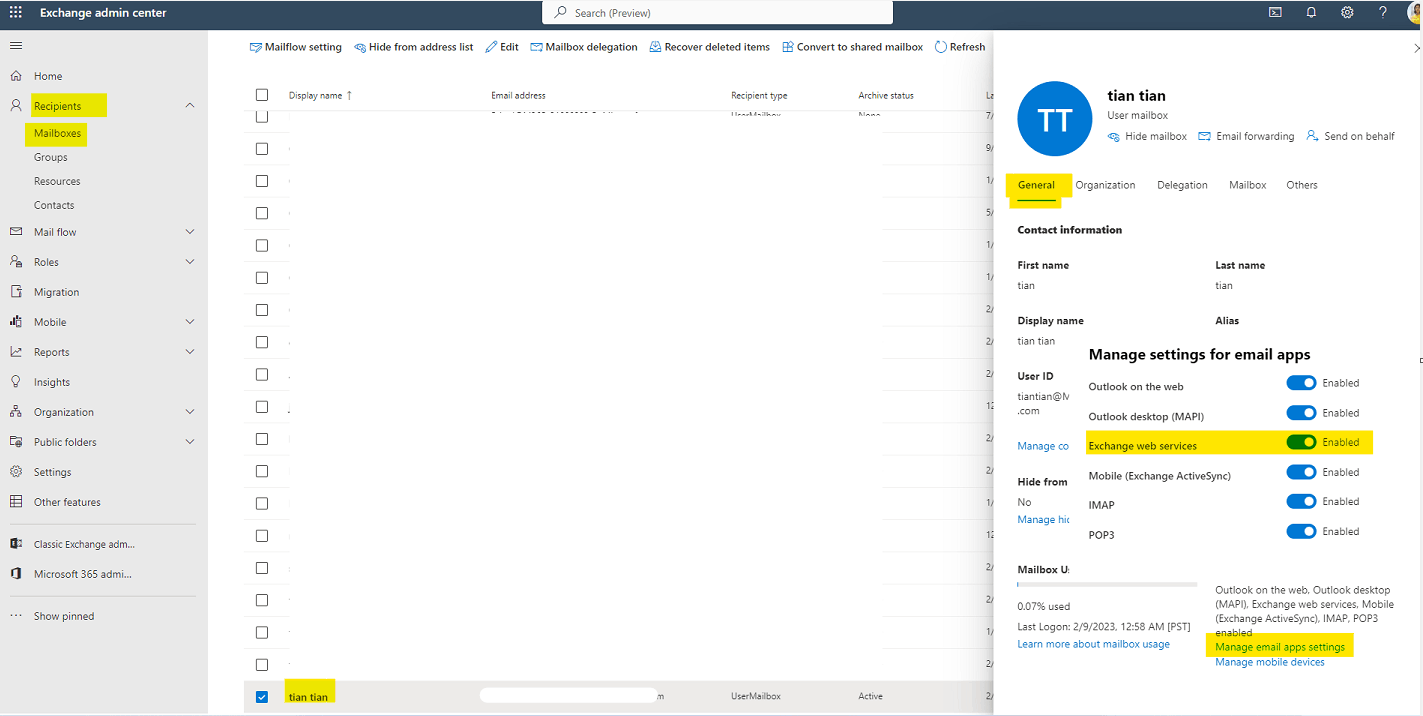Go to Home in the sidebar
This screenshot has width=1423, height=716.
(48, 76)
